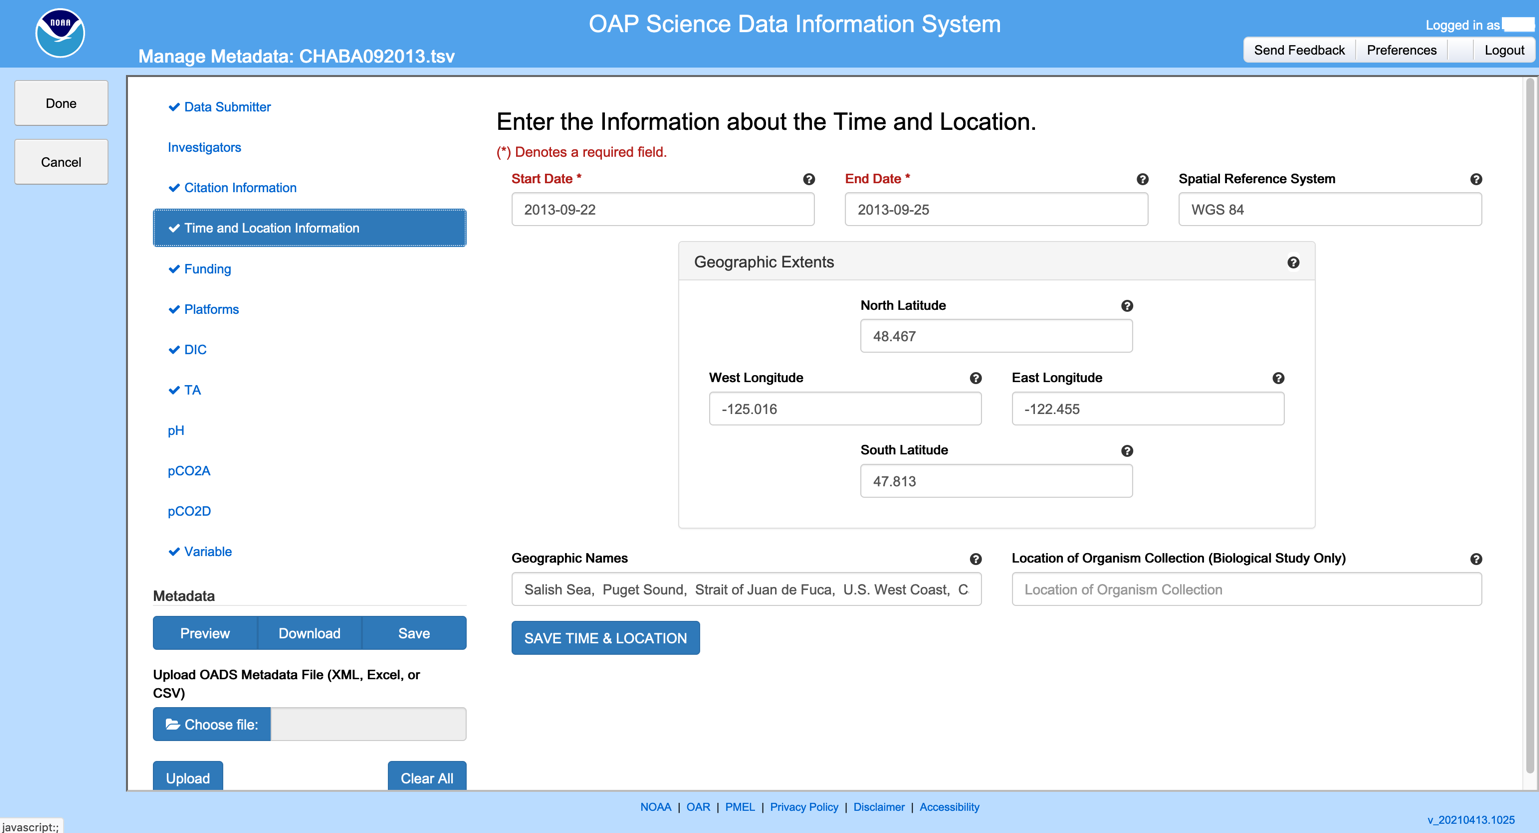Screen dimensions: 1539x833
Task: Show help for Geographic Extents panel
Action: pos(1293,263)
